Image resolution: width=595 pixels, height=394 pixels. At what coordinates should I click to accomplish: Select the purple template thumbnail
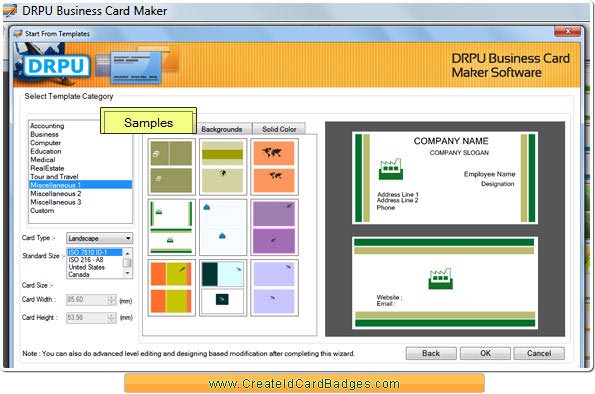[x=274, y=227]
